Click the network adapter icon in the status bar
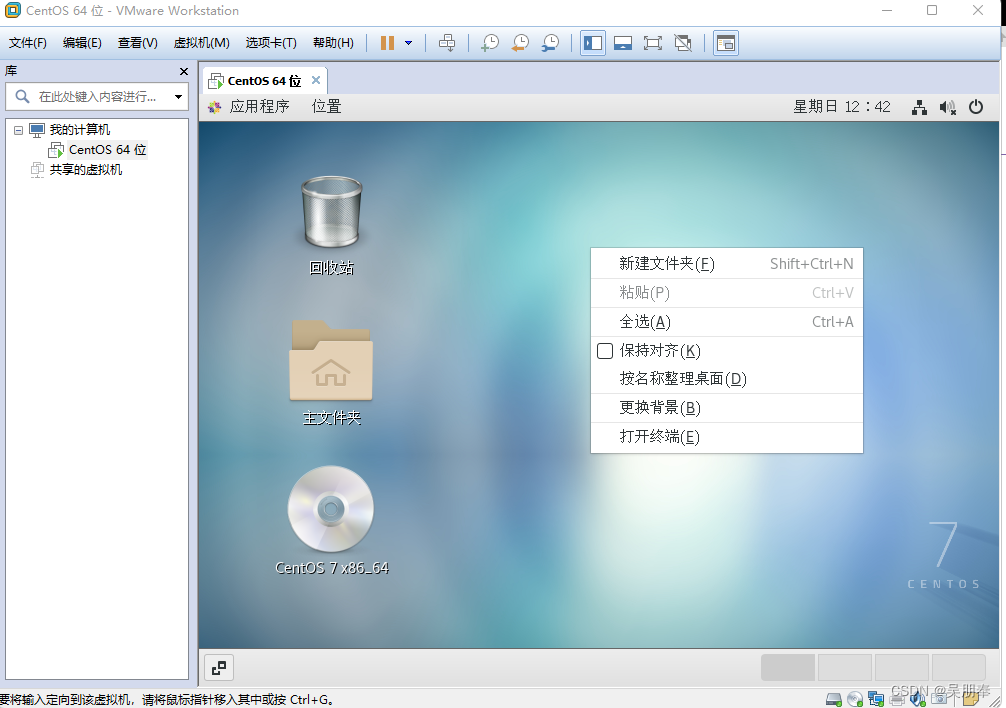This screenshot has height=708, width=1006. (x=876, y=698)
